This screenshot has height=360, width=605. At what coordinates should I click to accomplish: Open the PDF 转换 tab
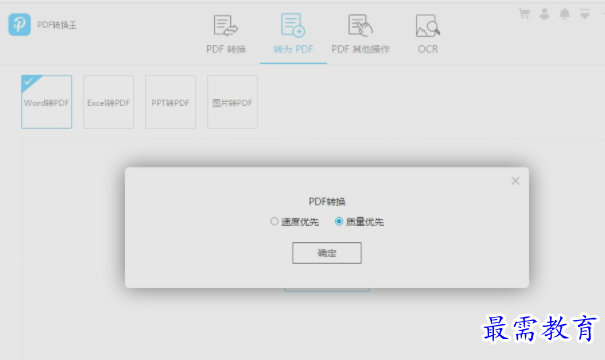[226, 34]
